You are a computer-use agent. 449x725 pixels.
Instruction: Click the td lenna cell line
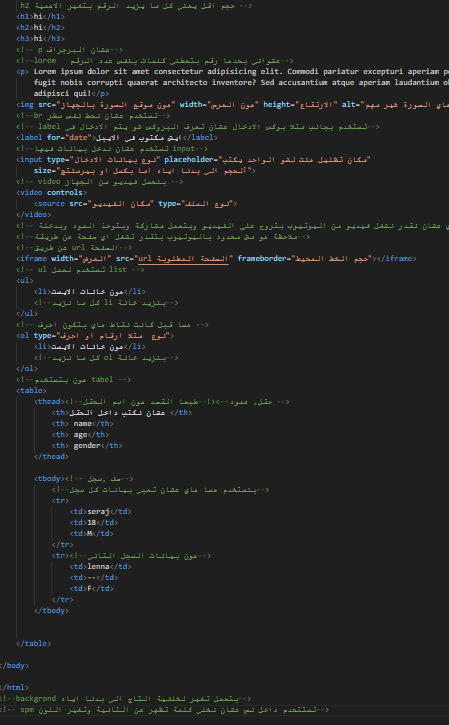[100, 566]
